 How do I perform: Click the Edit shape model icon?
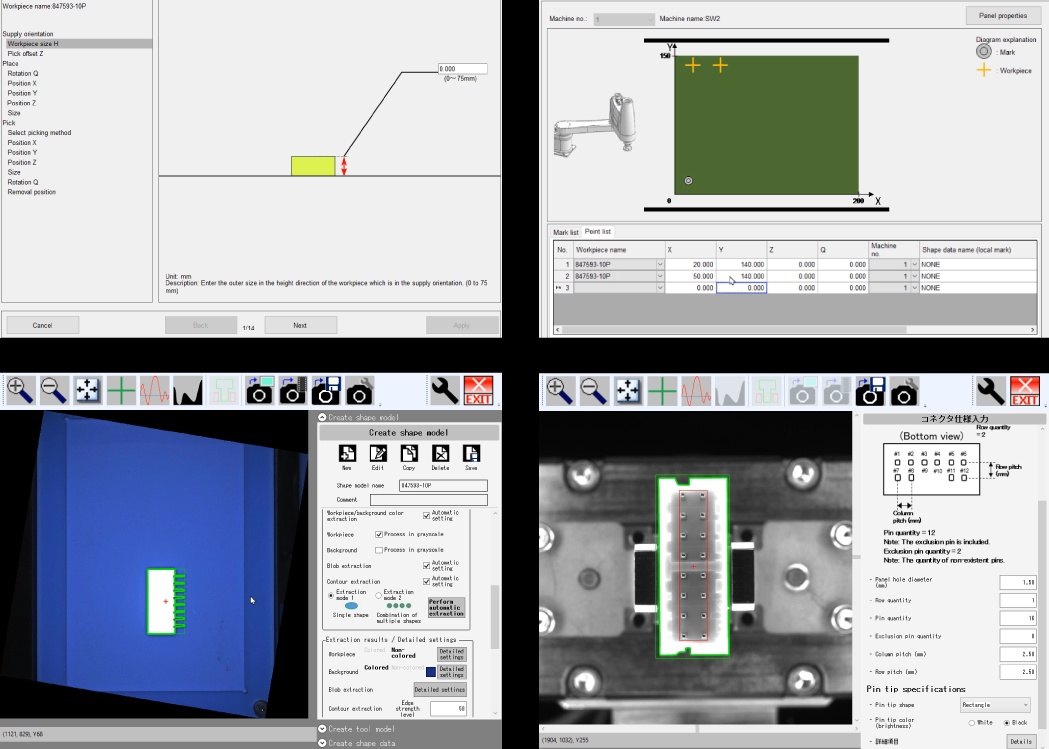(377, 454)
